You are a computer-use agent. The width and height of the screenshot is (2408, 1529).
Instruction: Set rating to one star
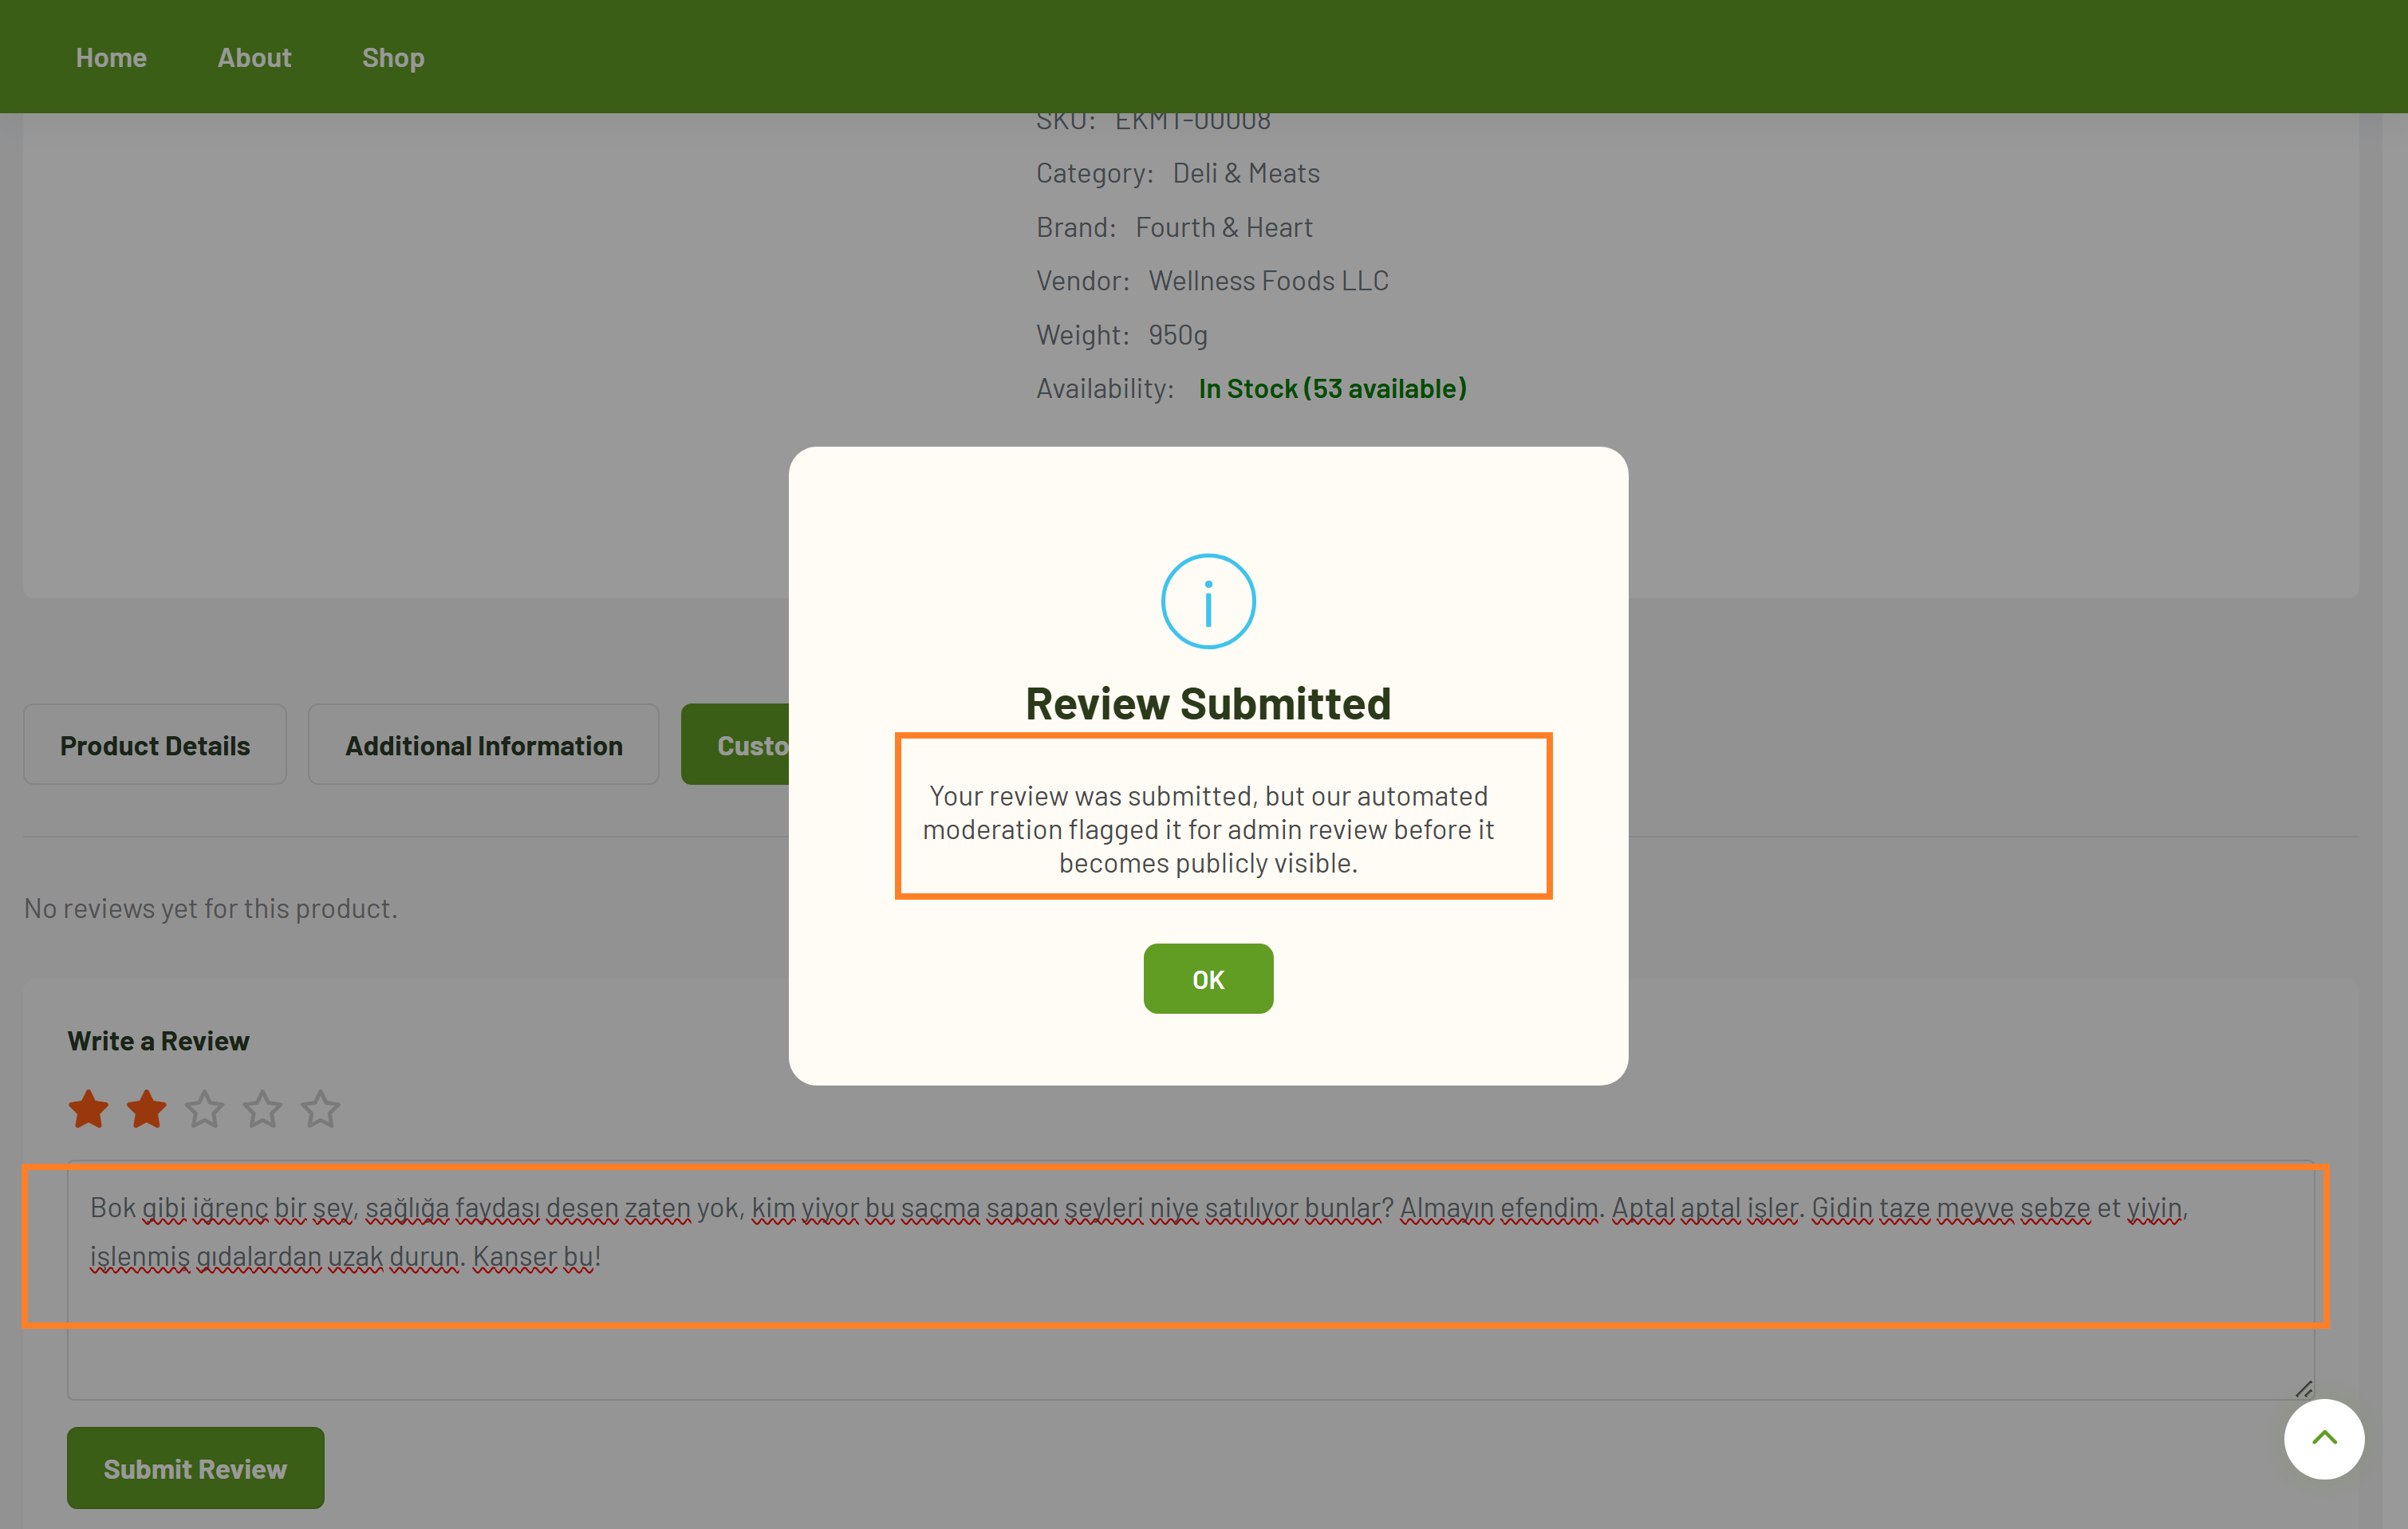(x=89, y=1109)
